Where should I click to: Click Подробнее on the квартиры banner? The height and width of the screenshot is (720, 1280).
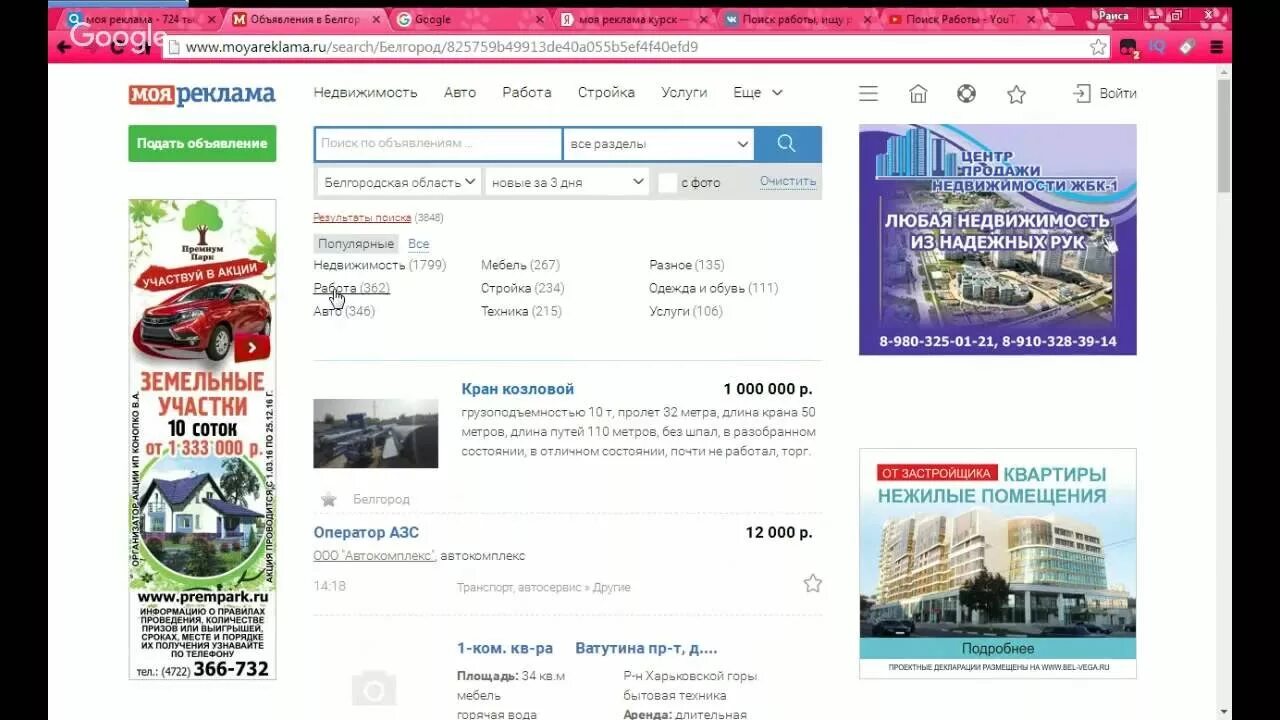click(x=997, y=648)
